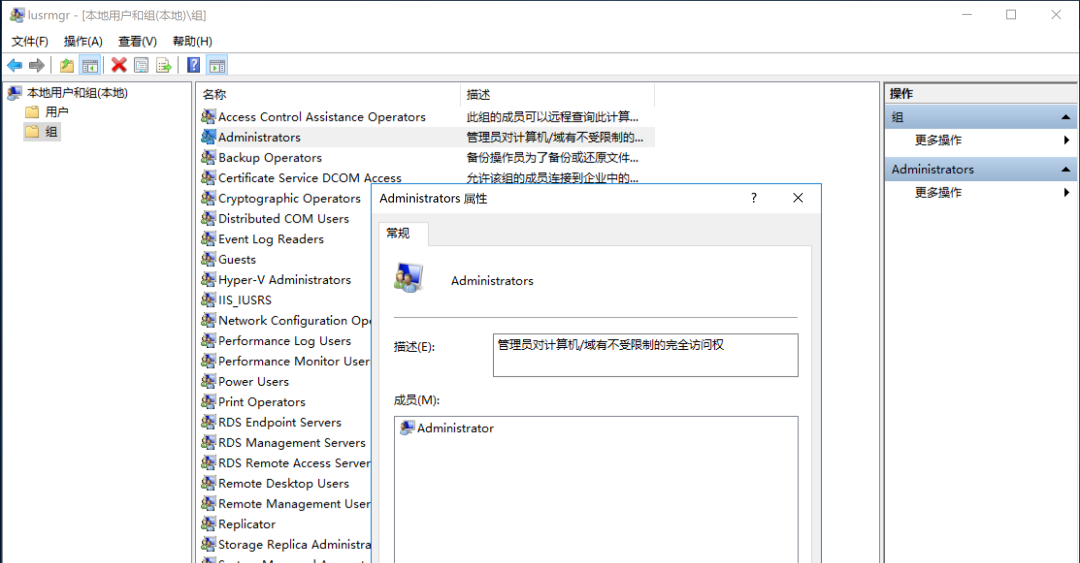
Task: Click the folder Up one level icon
Action: click(x=67, y=65)
